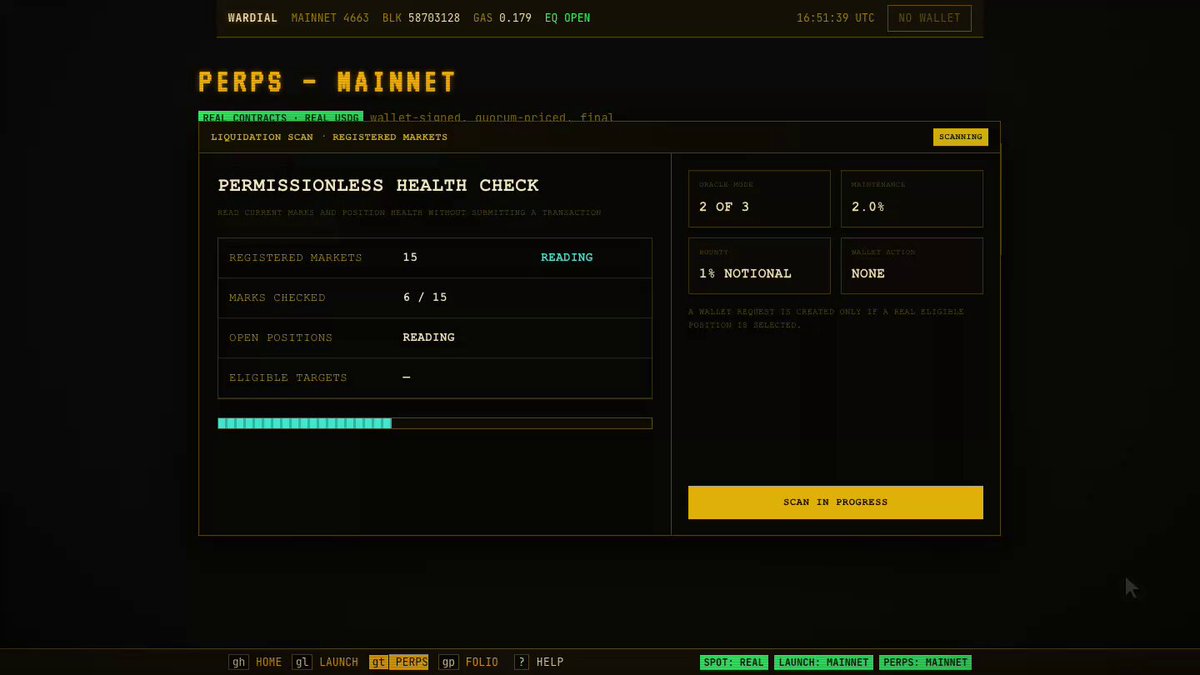Click the SCAN IN PROGRESS button

835,502
